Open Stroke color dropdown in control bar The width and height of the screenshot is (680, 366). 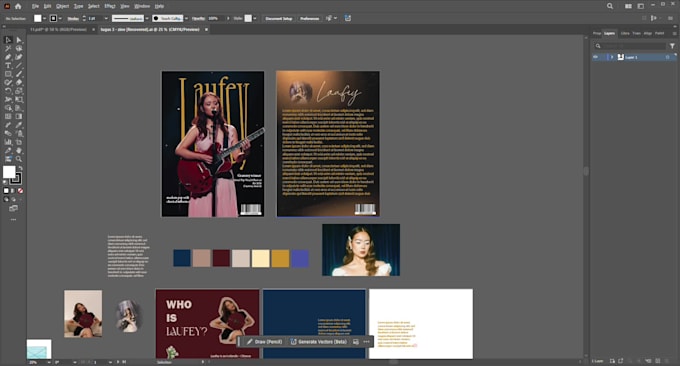click(x=60, y=19)
